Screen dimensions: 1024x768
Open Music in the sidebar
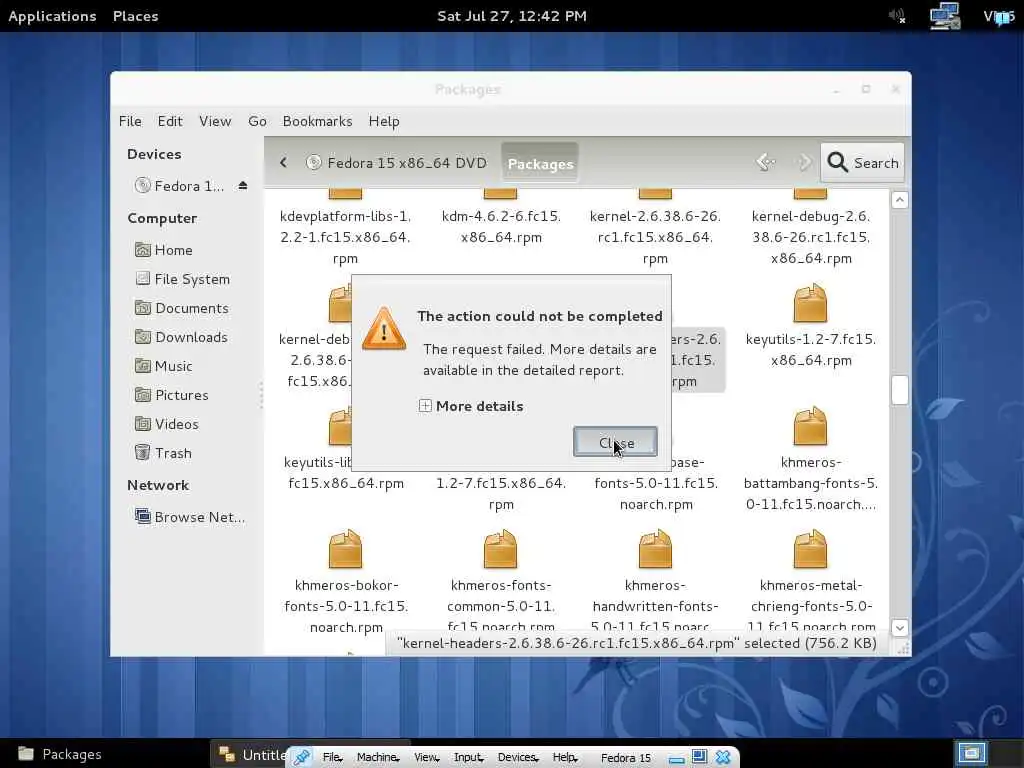[x=163, y=366]
